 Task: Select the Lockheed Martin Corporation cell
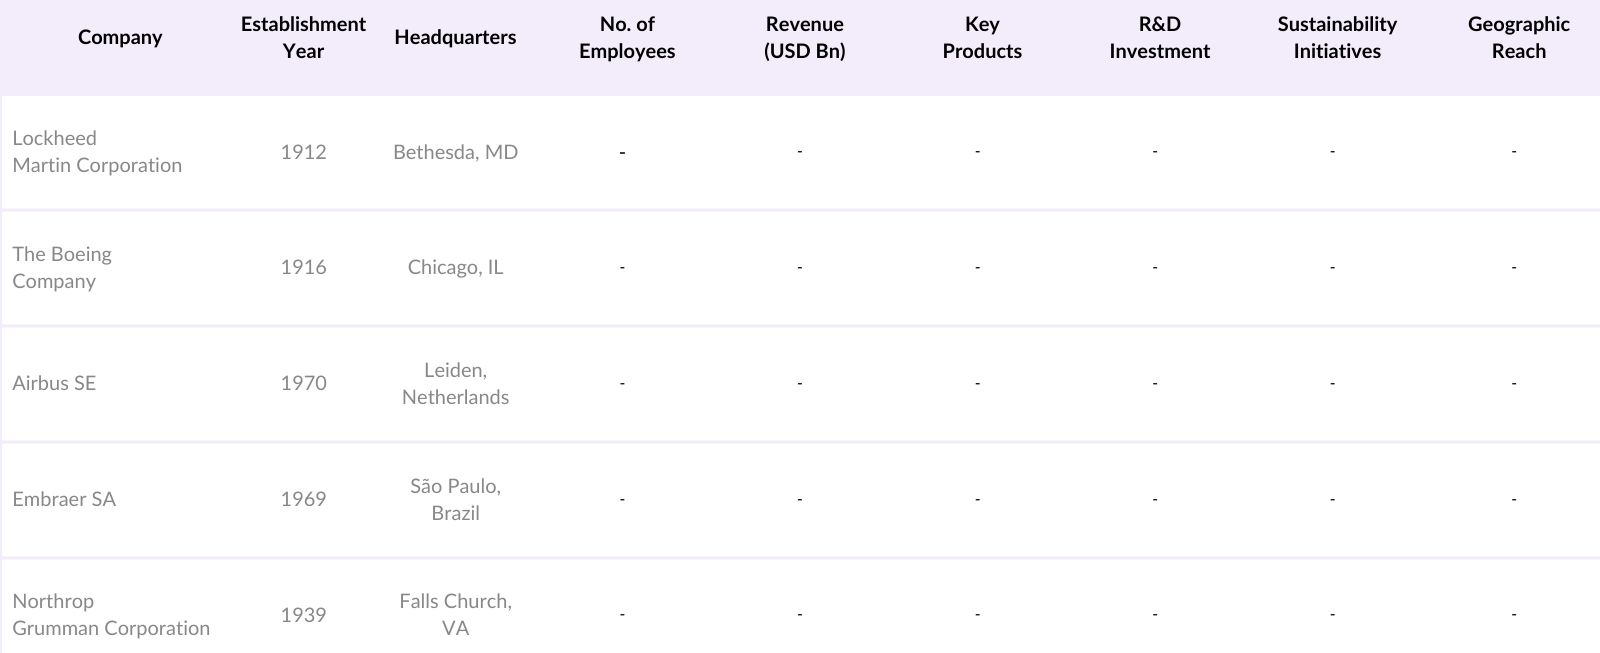[97, 152]
